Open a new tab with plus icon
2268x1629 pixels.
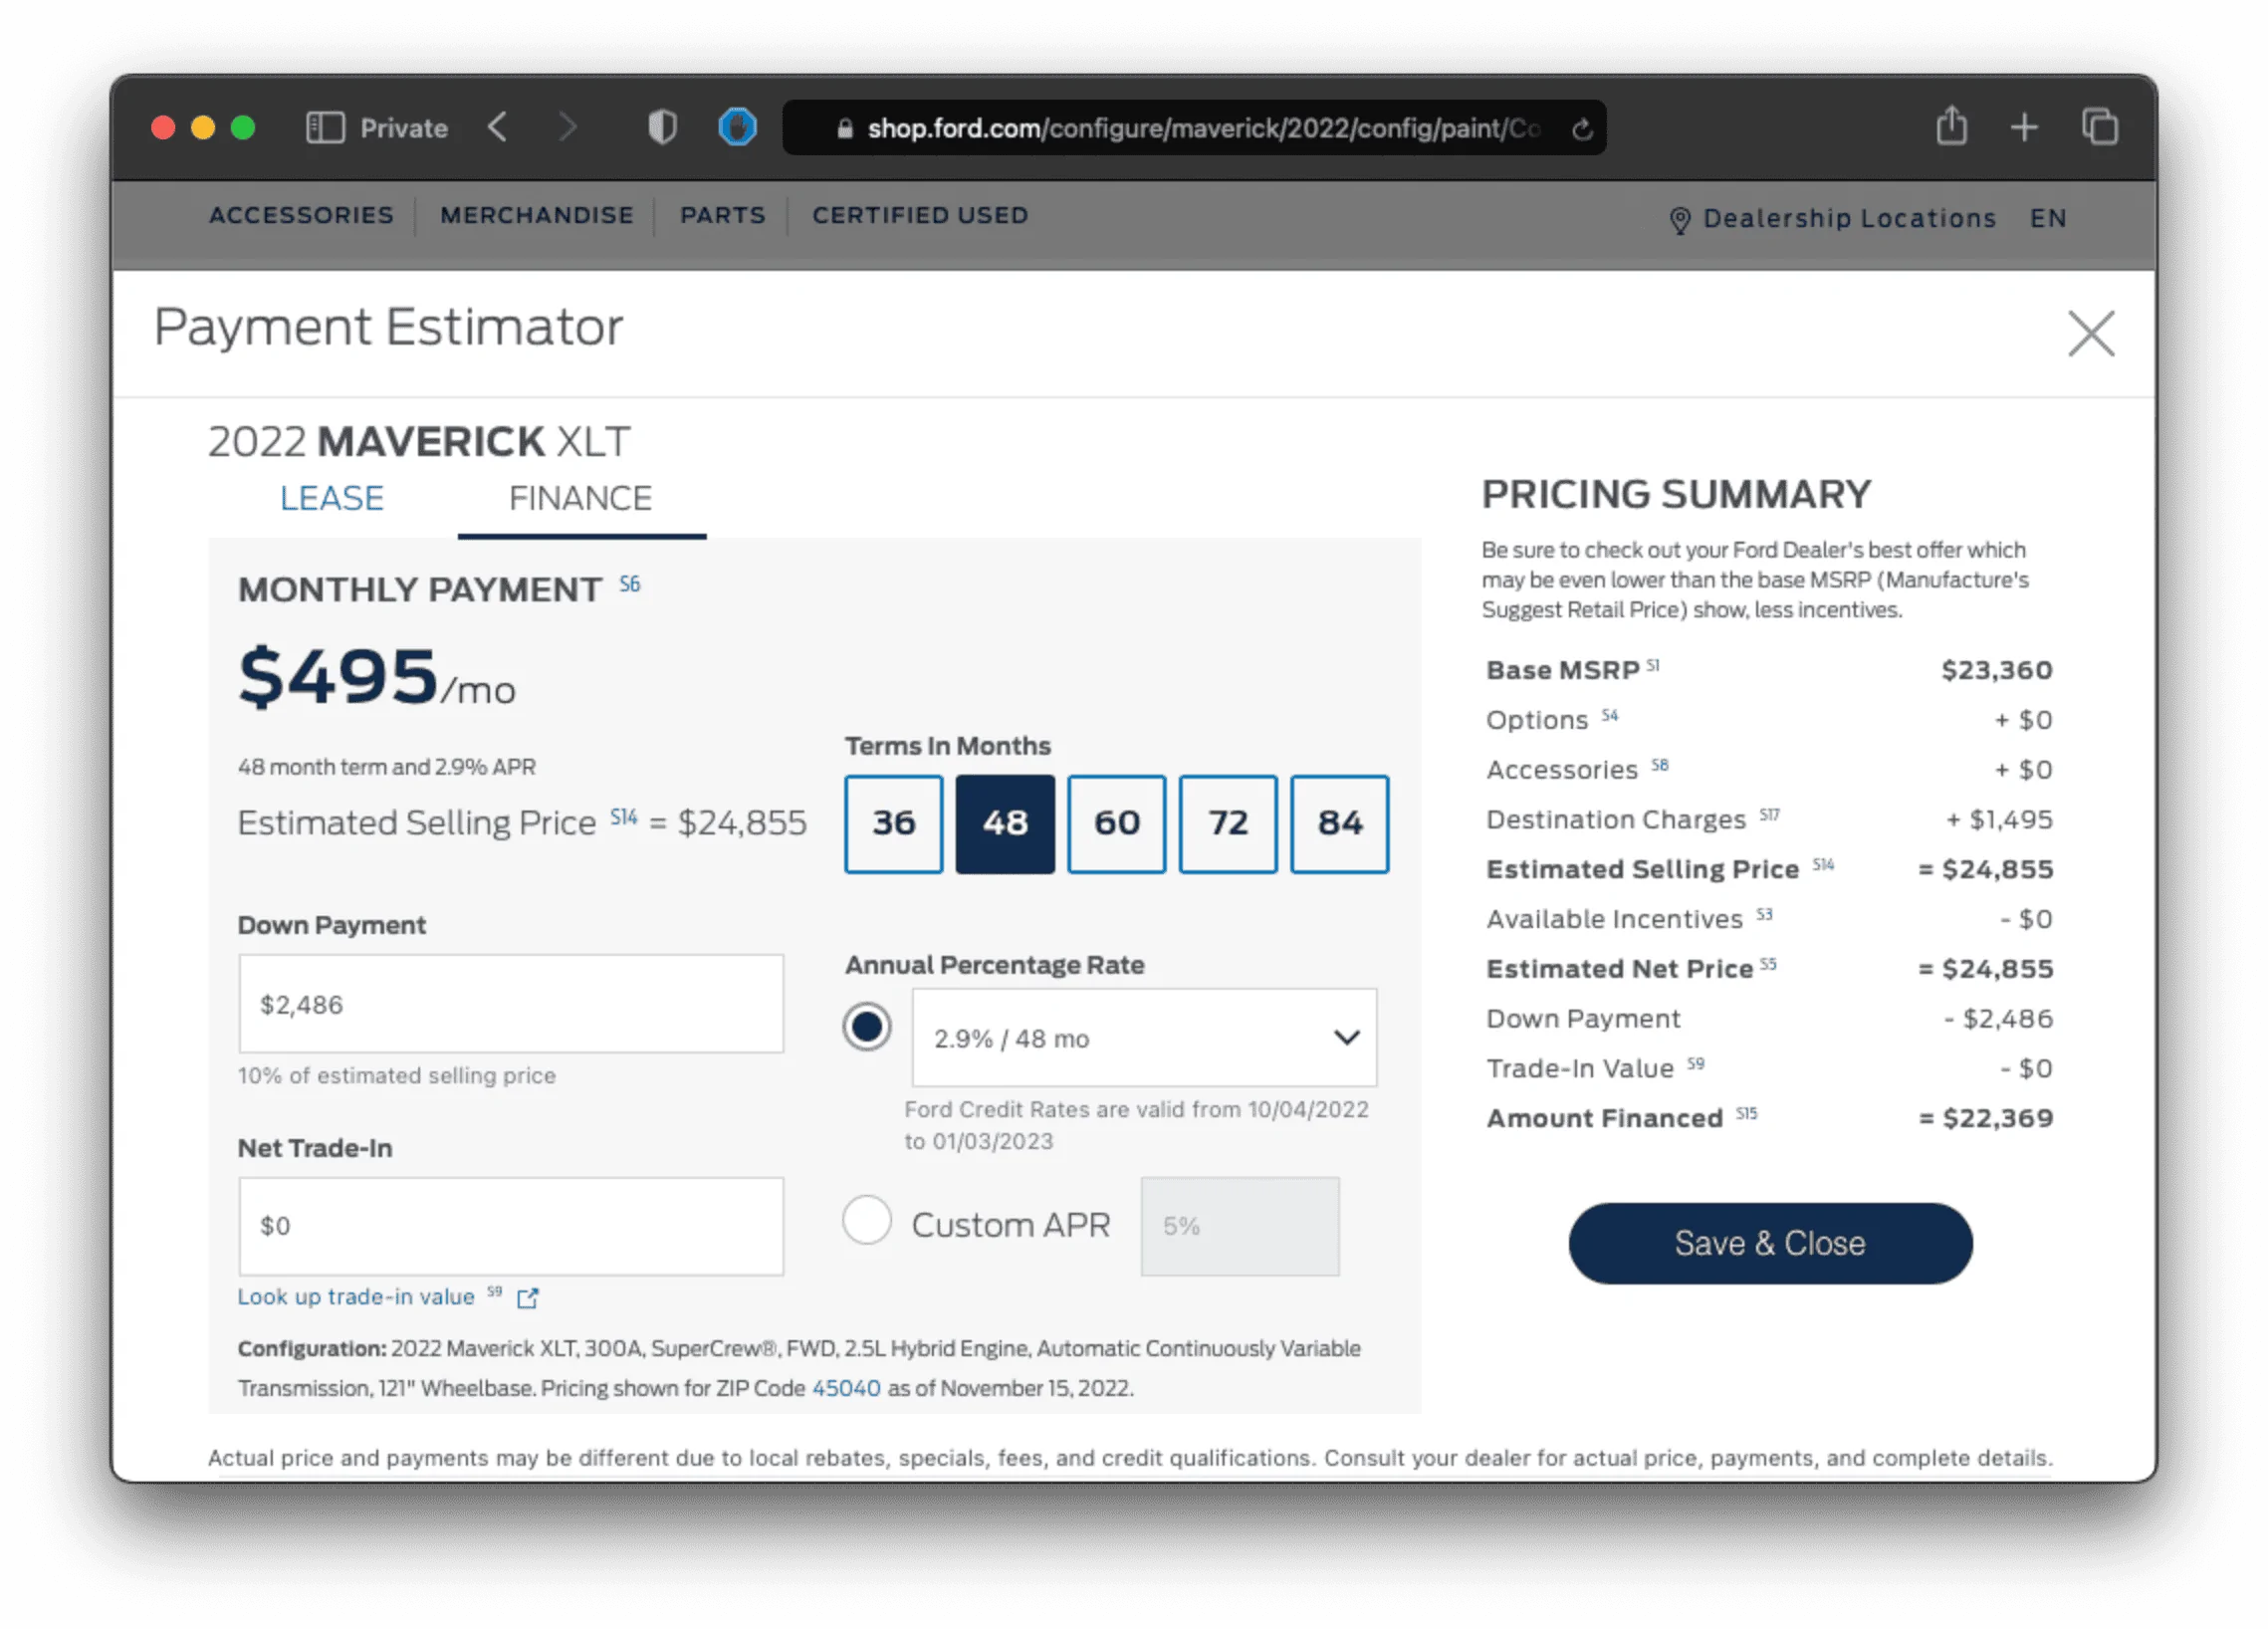2024,127
